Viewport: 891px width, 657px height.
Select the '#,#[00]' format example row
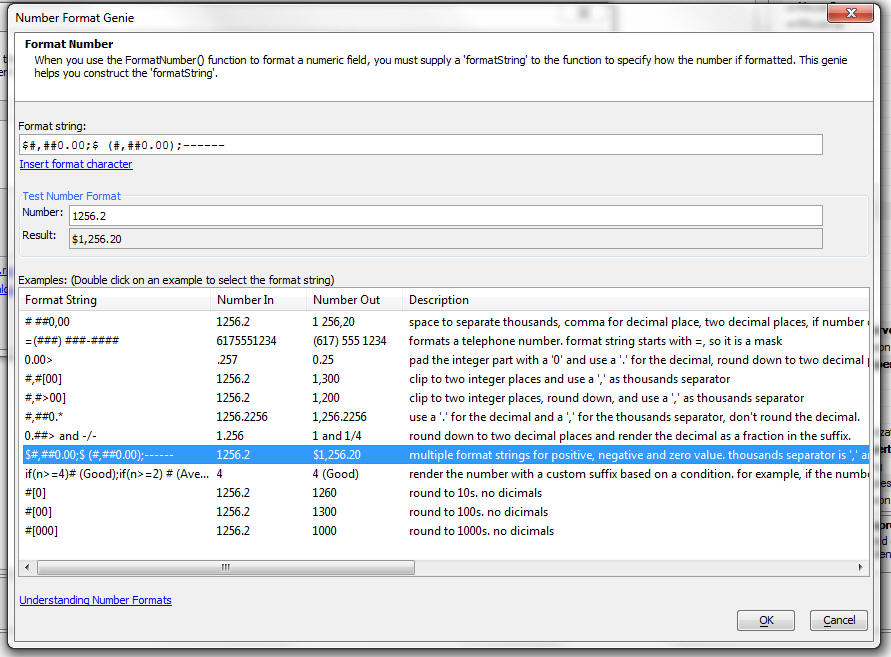[444, 379]
